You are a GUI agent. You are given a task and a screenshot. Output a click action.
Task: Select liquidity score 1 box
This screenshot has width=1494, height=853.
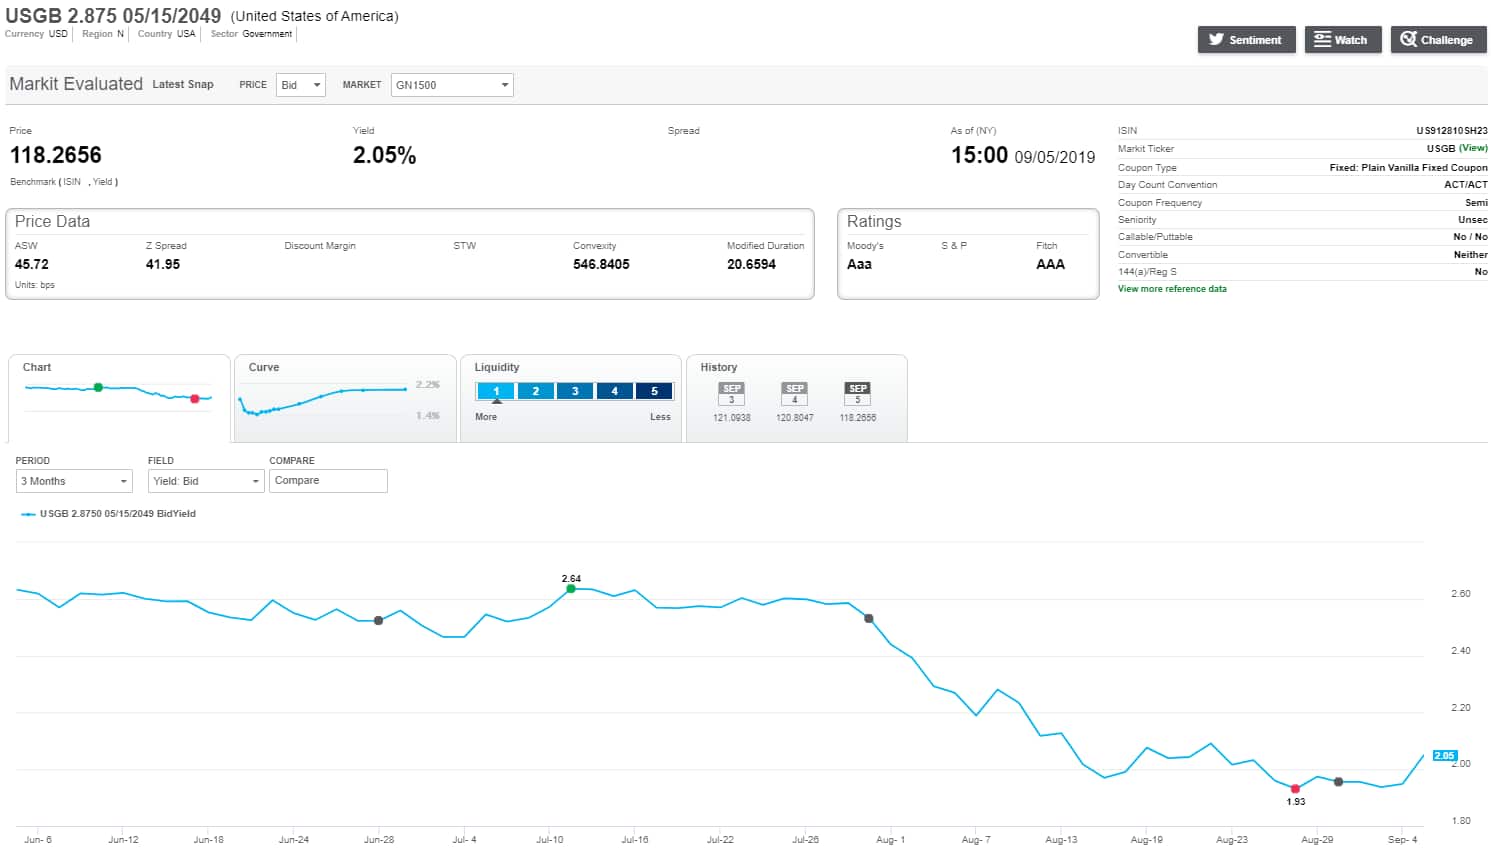pos(496,391)
